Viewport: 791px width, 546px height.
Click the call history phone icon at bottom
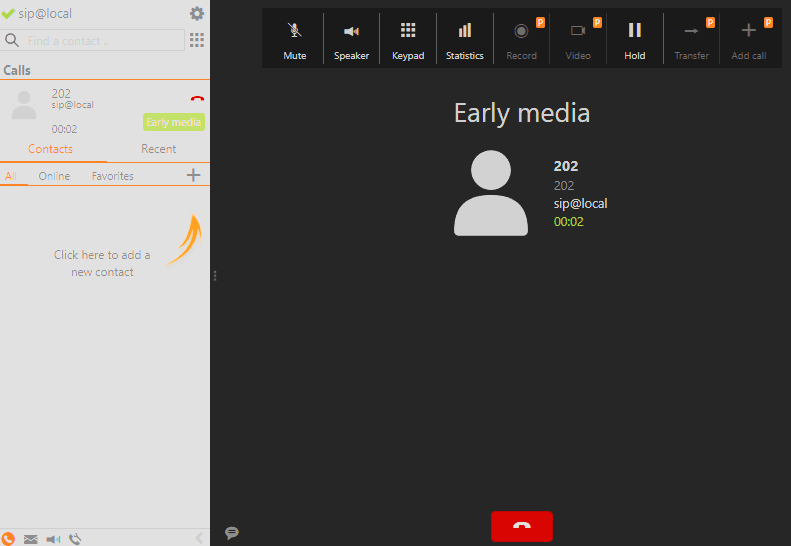75,539
